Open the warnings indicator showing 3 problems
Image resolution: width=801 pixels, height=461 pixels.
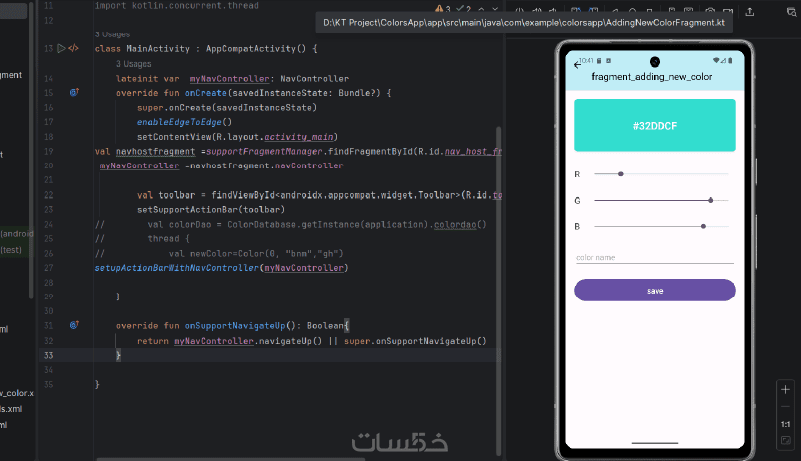pos(442,9)
